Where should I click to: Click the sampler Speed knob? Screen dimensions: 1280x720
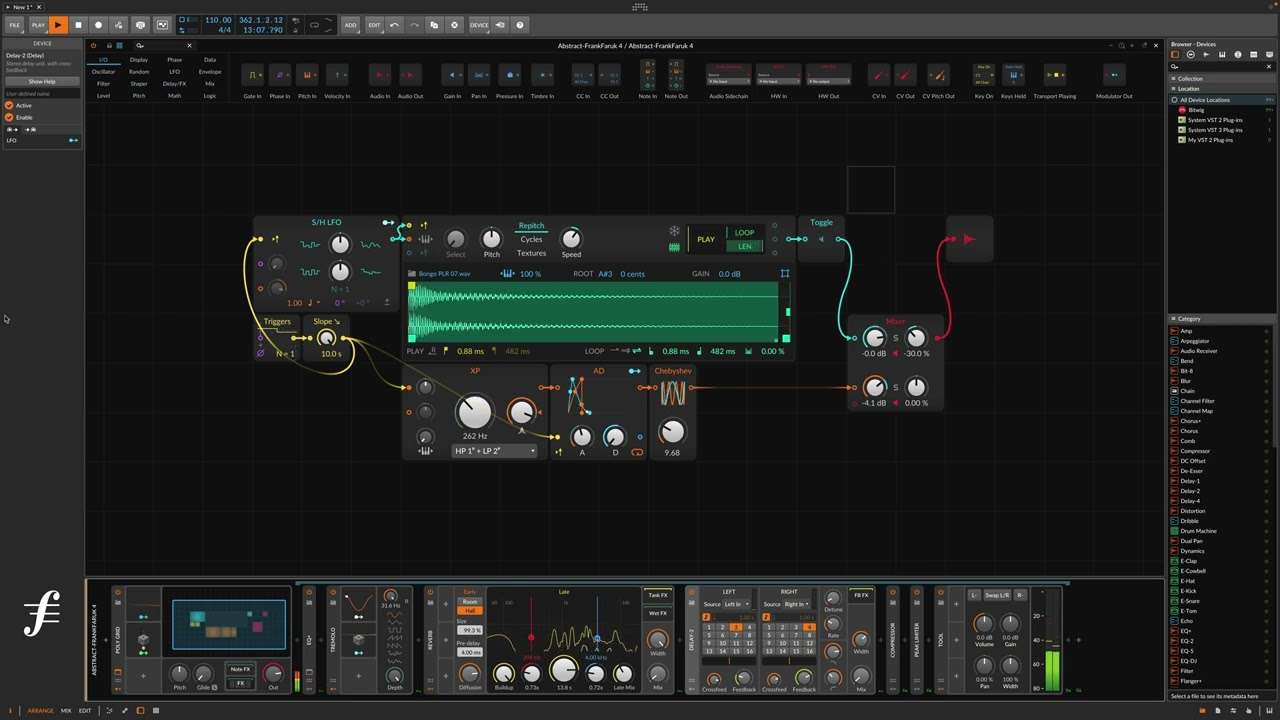pyautogui.click(x=571, y=238)
